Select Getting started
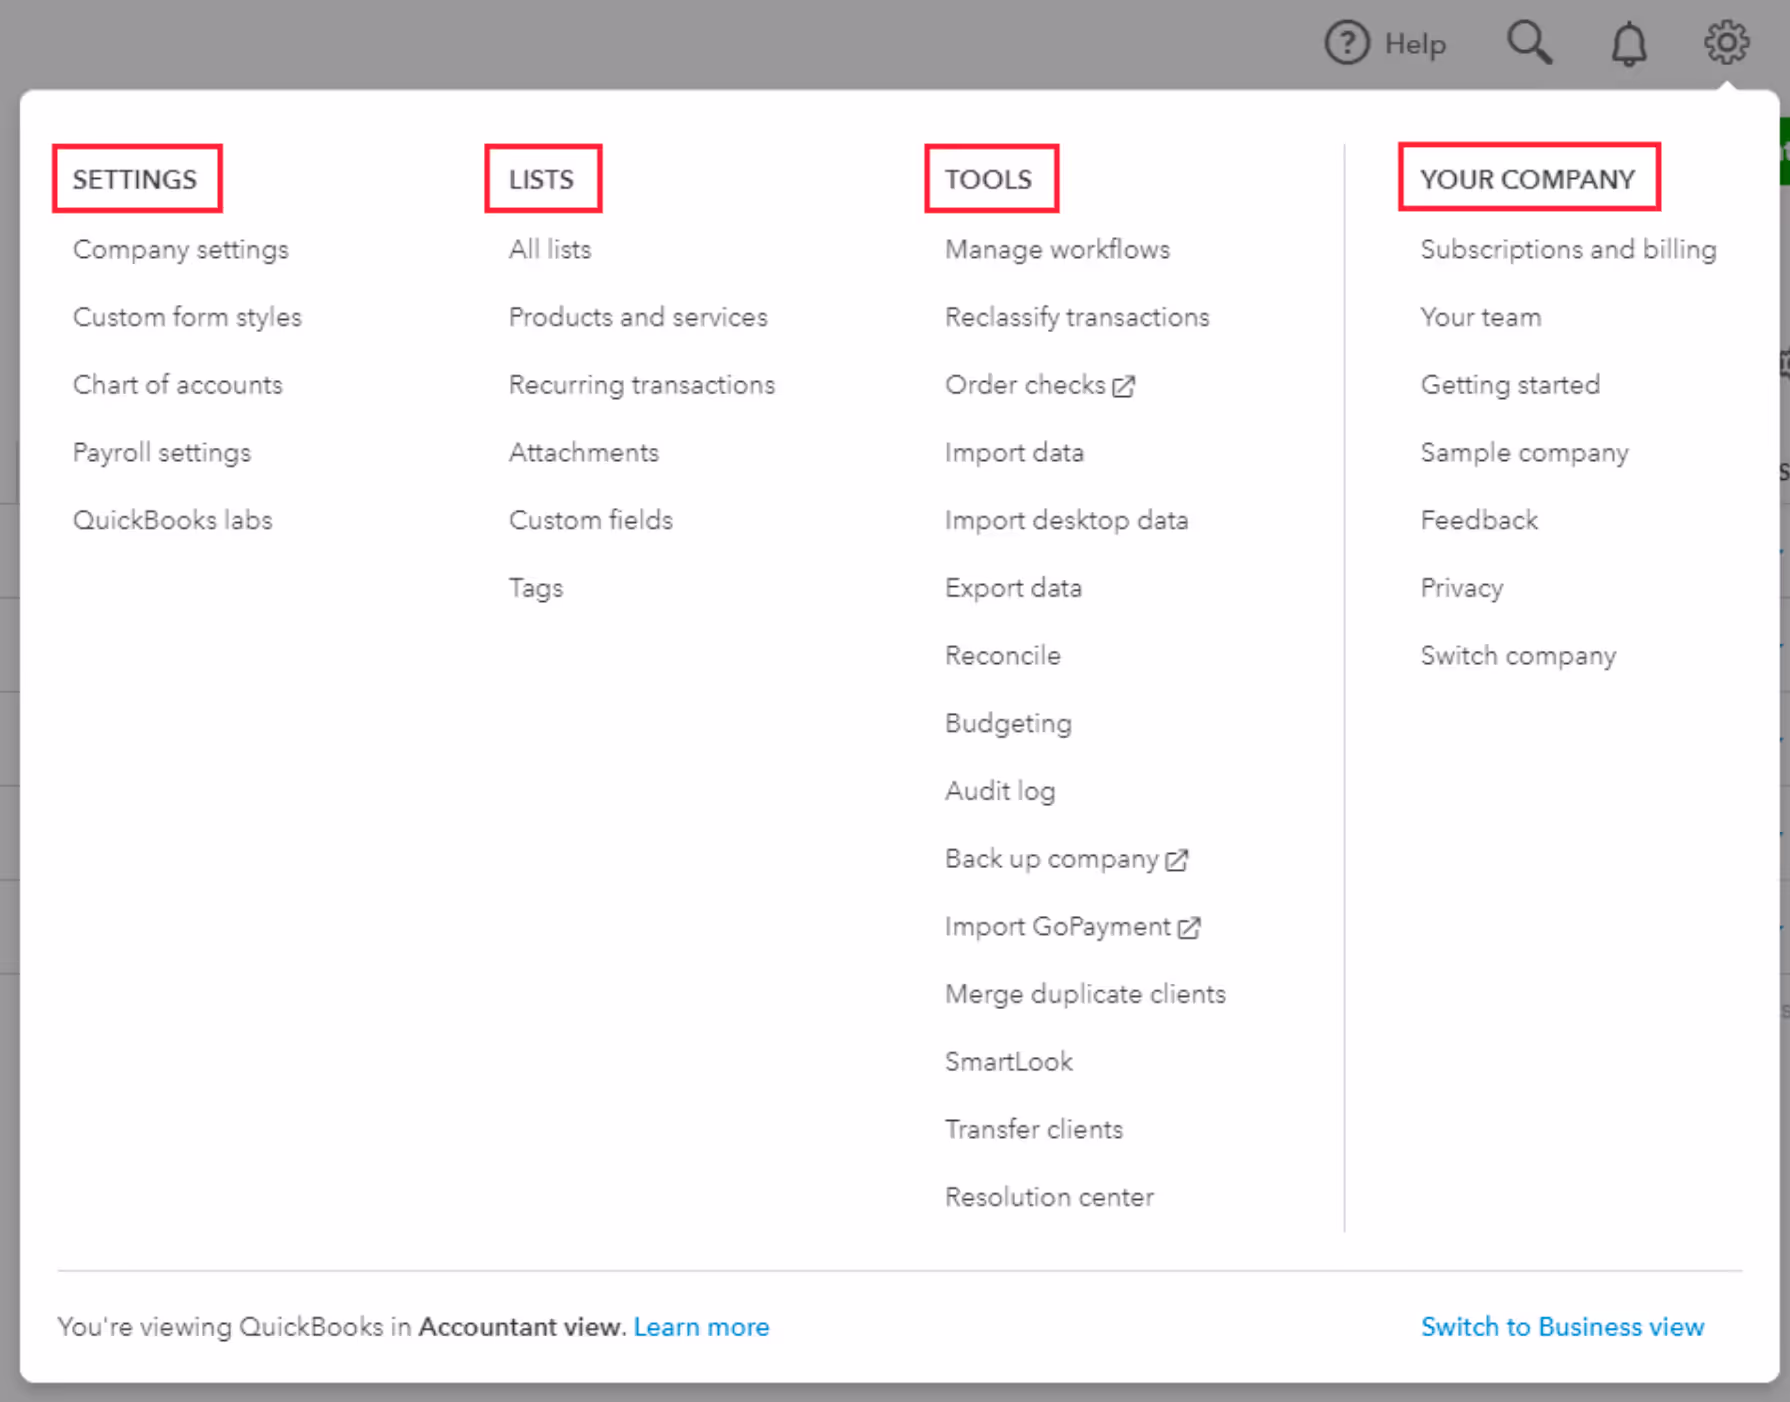The image size is (1790, 1402). [x=1510, y=386]
